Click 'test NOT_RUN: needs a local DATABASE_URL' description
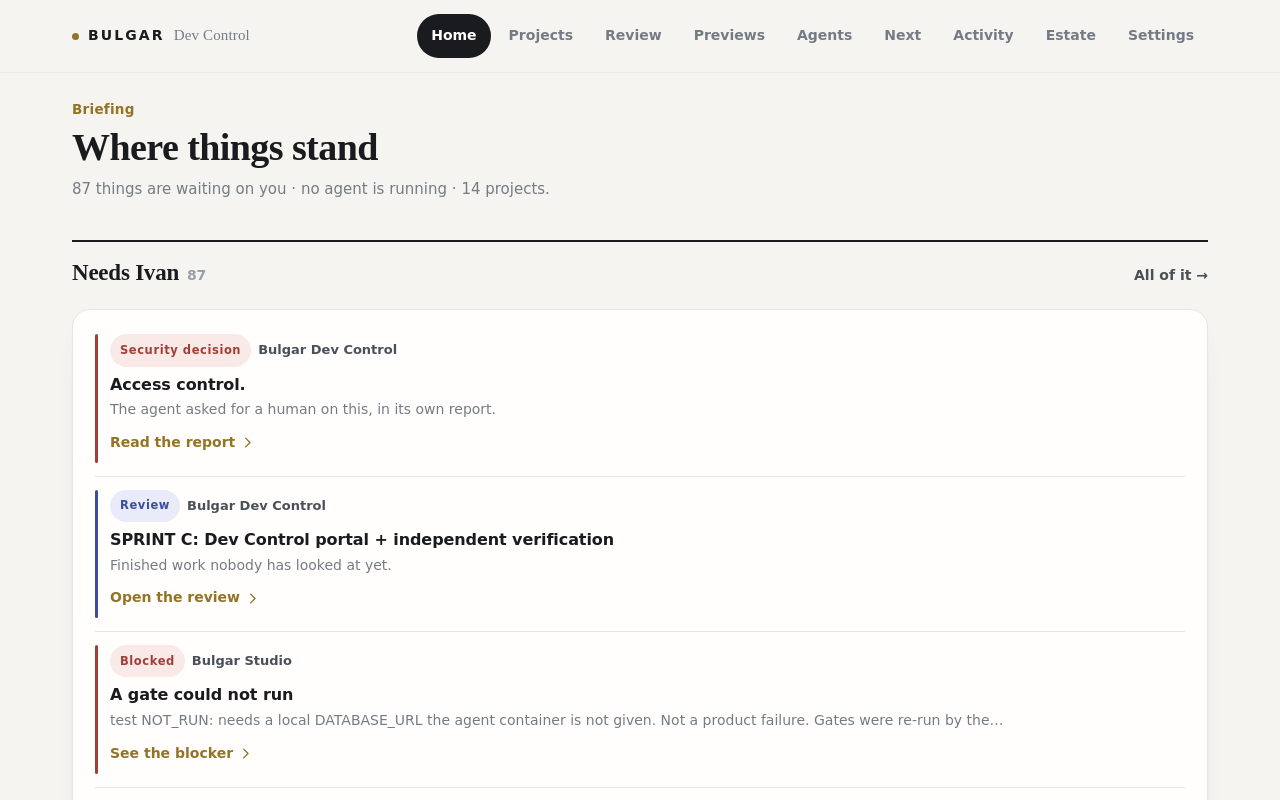This screenshot has height=800, width=1280. (x=557, y=720)
